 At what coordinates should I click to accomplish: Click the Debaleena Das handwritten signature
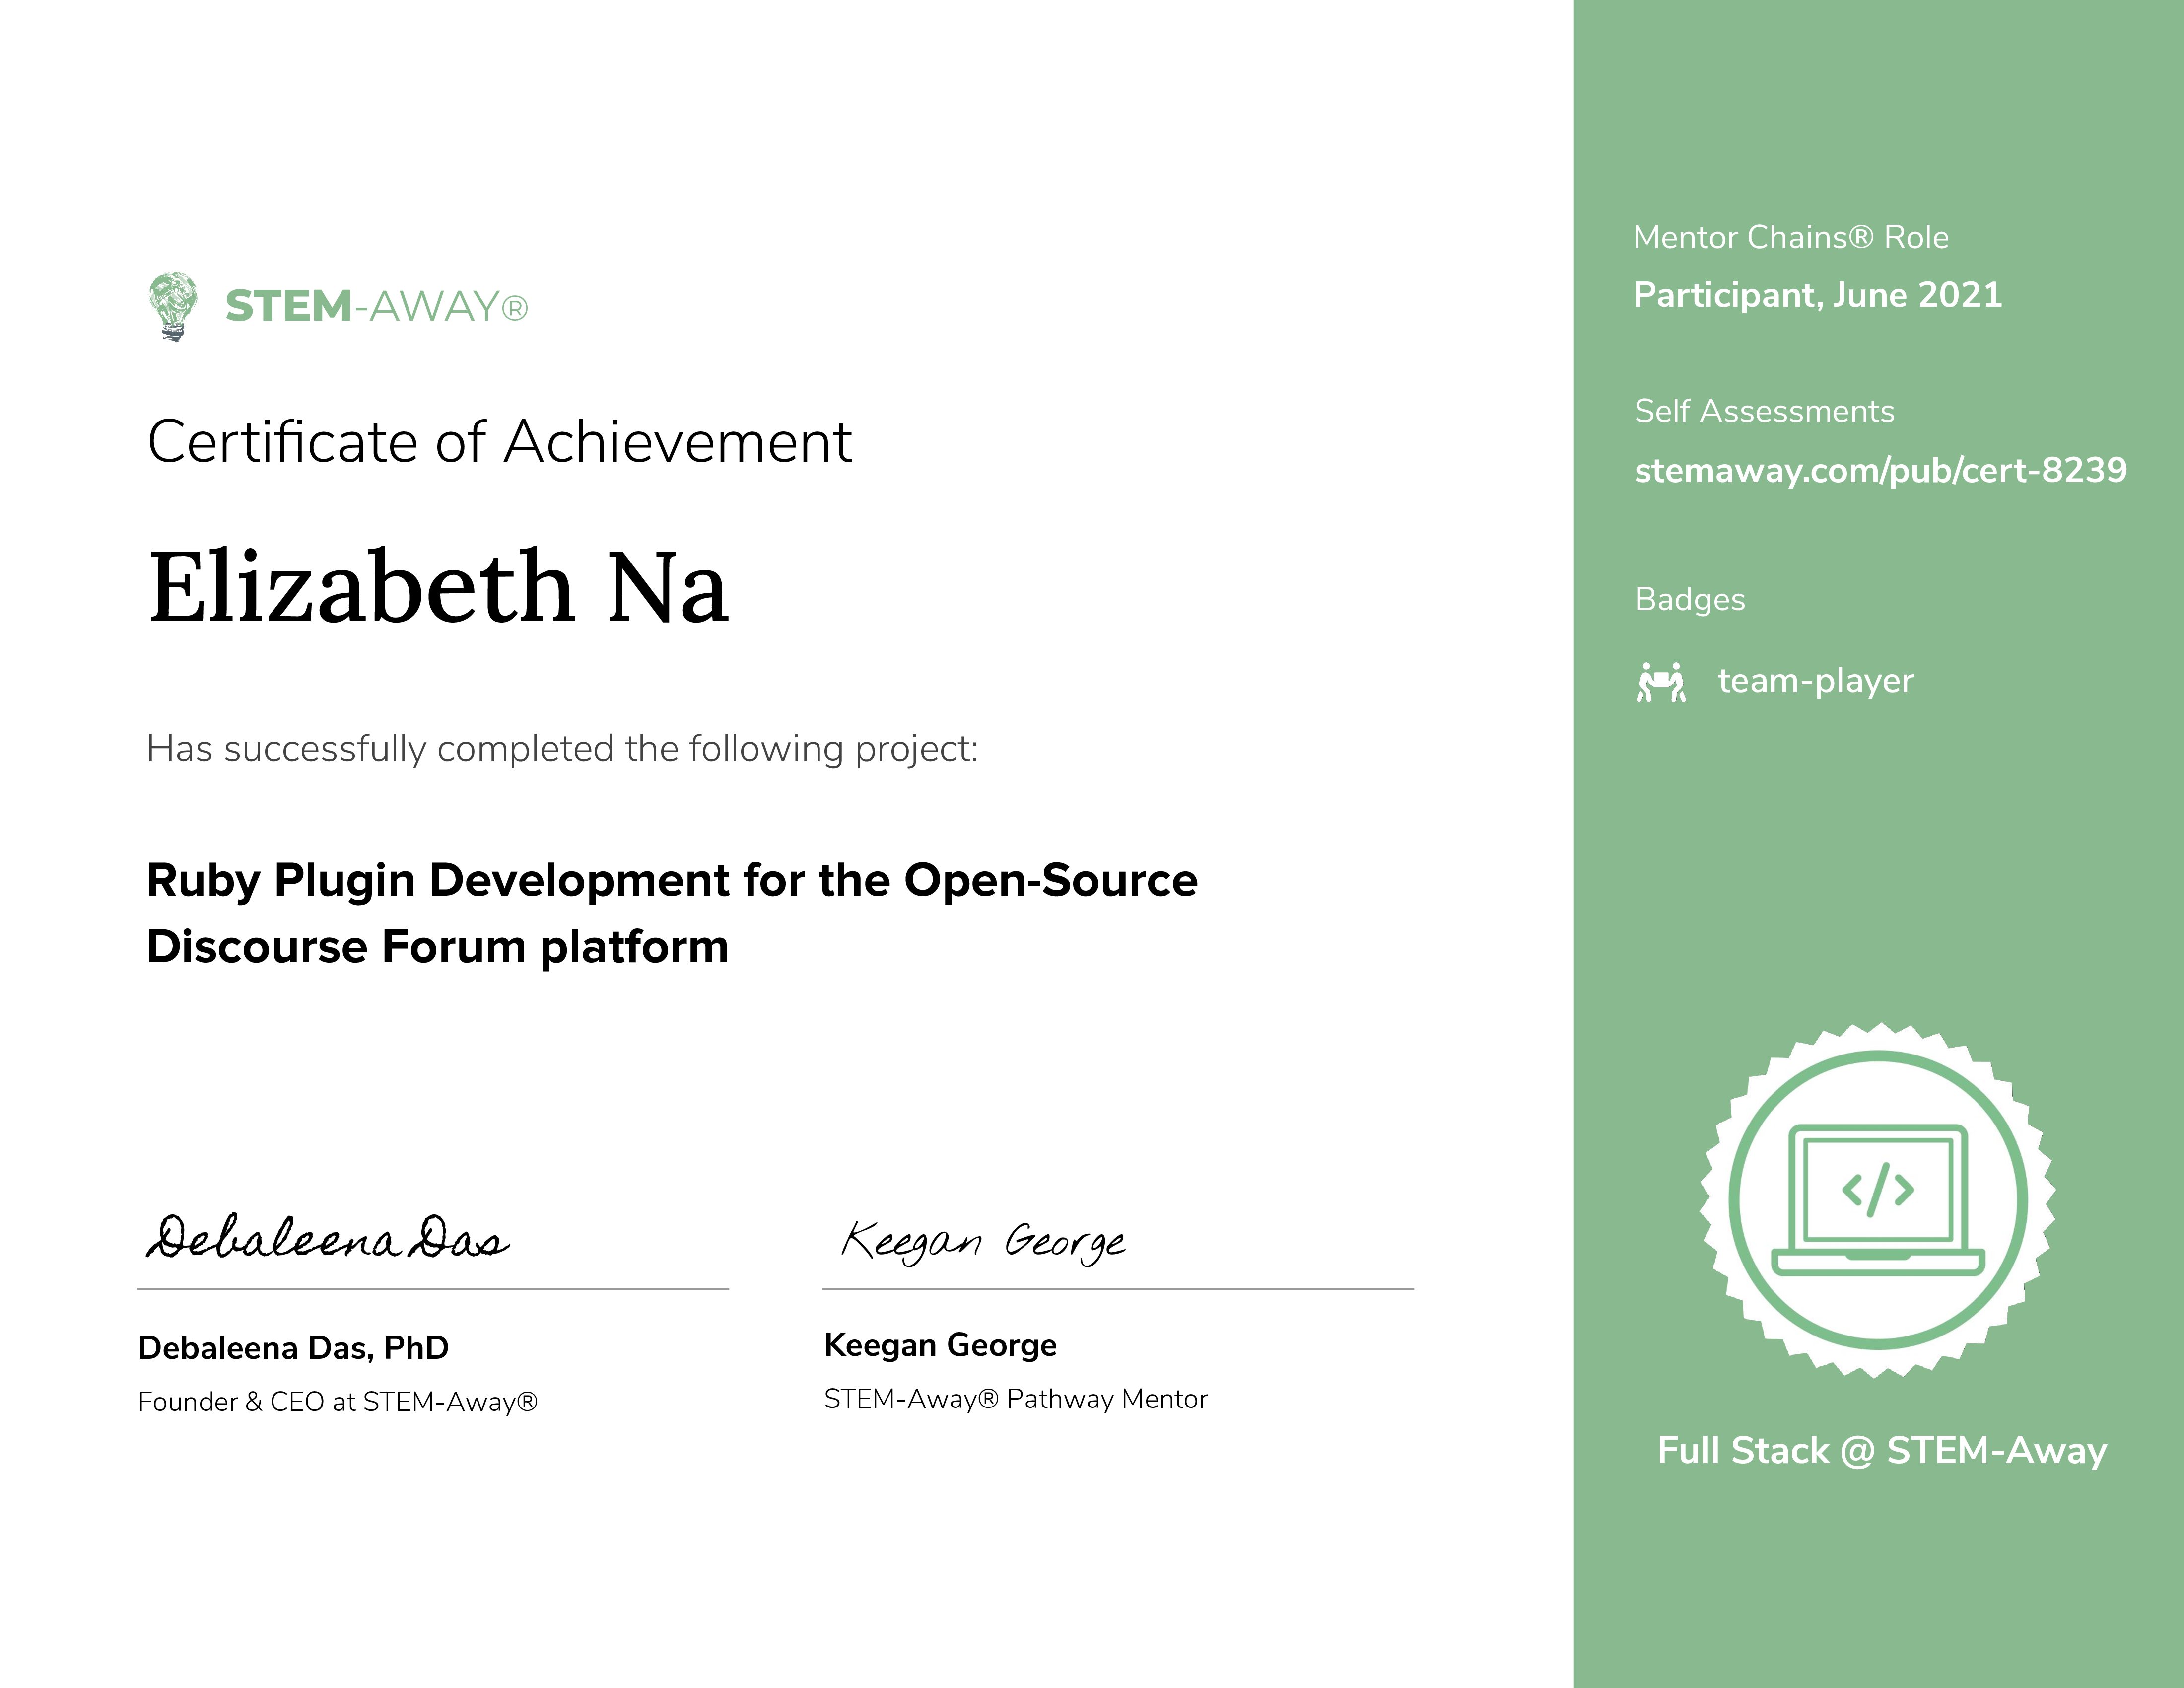[x=328, y=1237]
